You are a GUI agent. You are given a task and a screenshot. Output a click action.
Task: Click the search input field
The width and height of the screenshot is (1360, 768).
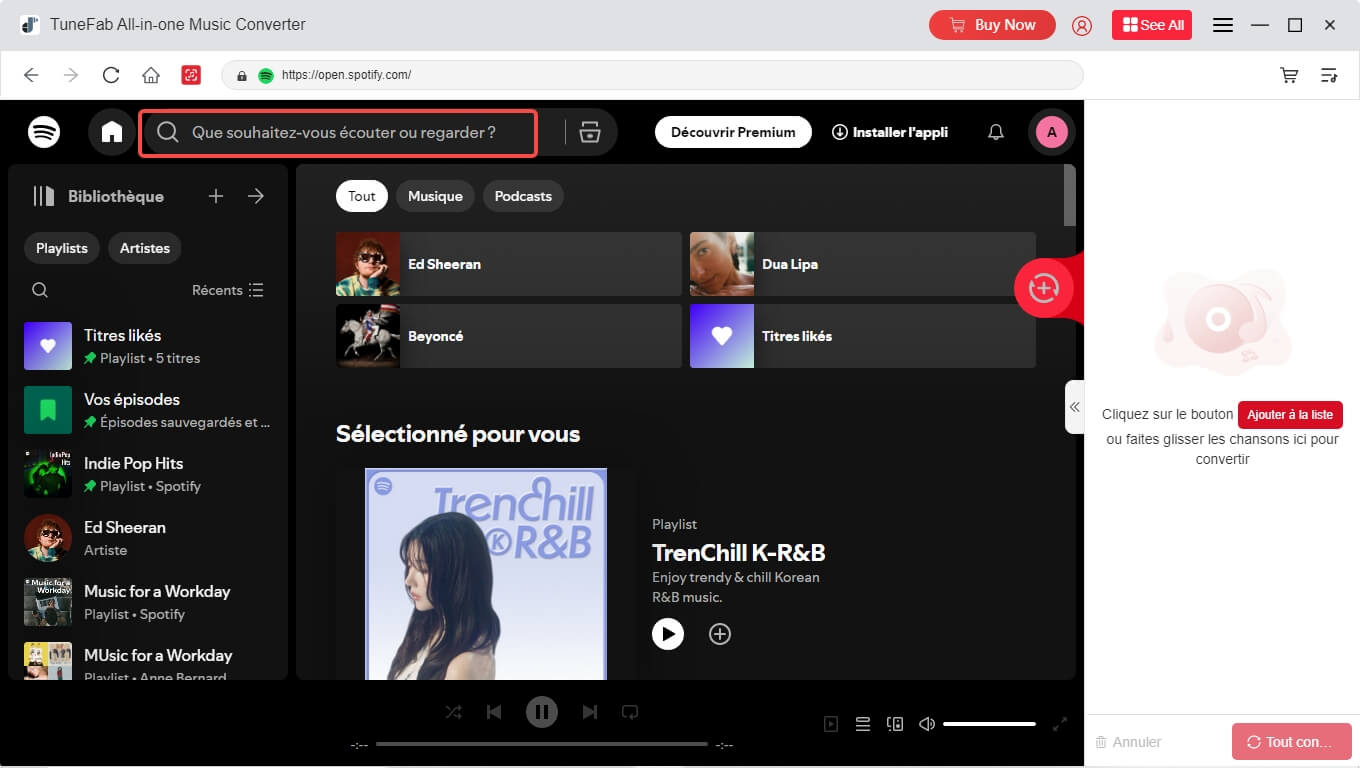[340, 131]
